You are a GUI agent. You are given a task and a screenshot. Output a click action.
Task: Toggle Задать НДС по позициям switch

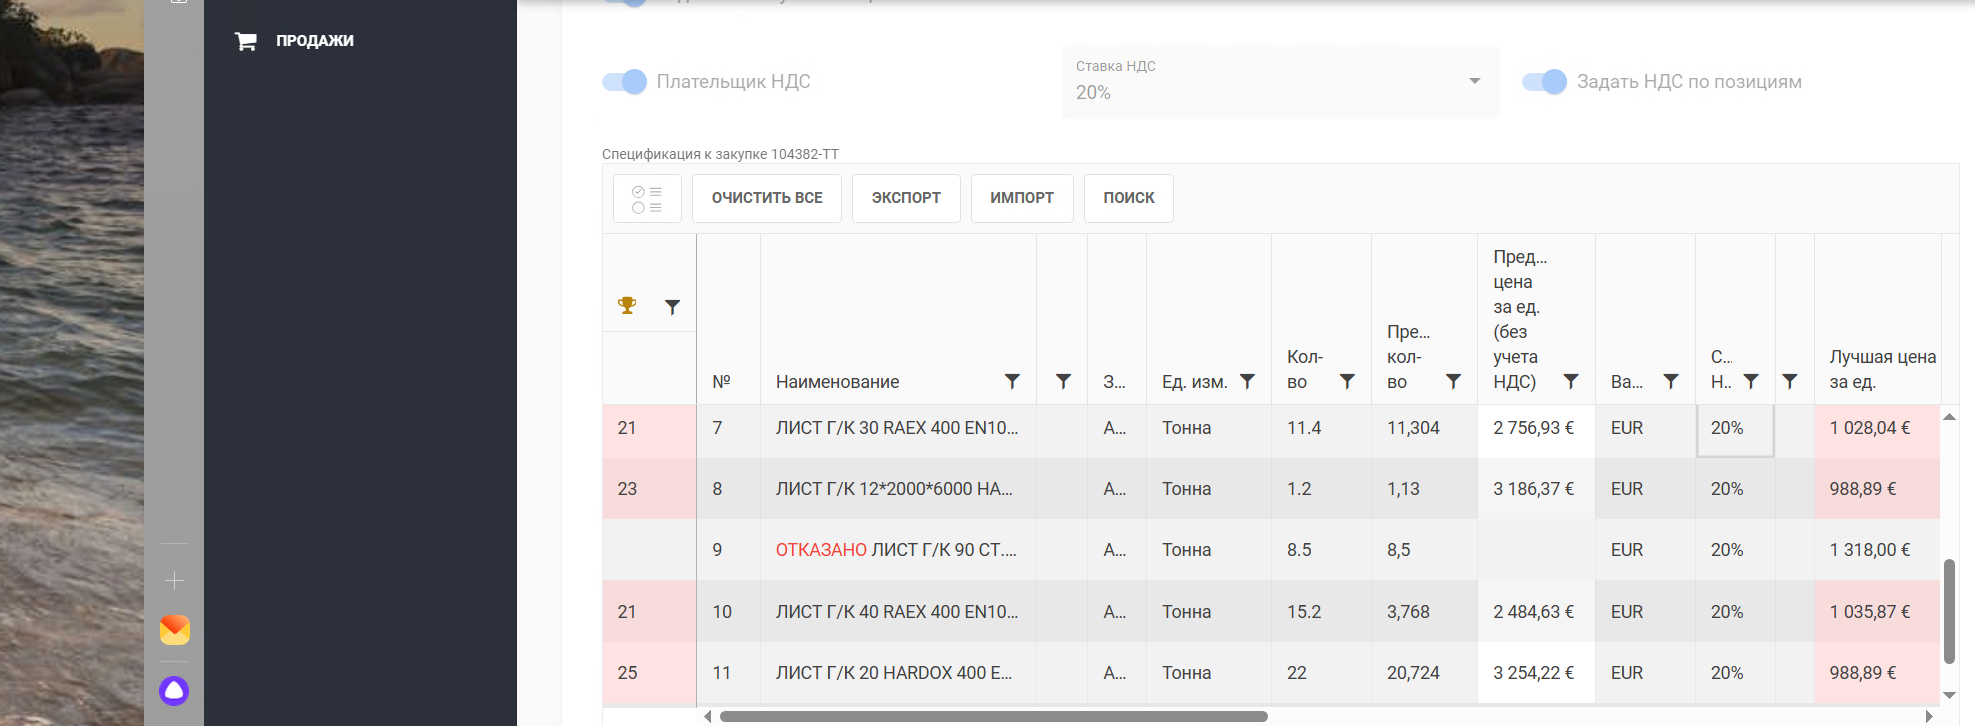[x=1544, y=82]
